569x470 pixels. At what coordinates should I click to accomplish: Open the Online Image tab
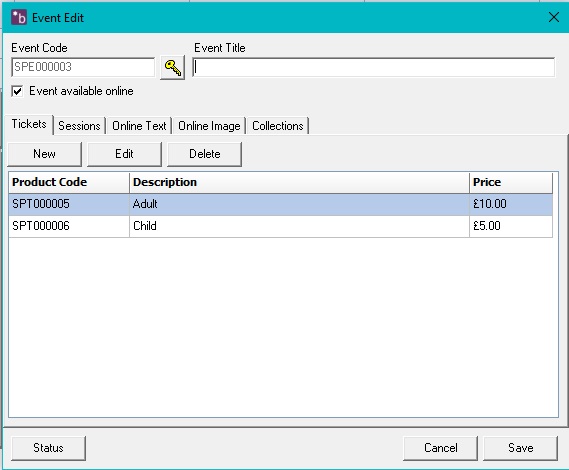coord(209,126)
